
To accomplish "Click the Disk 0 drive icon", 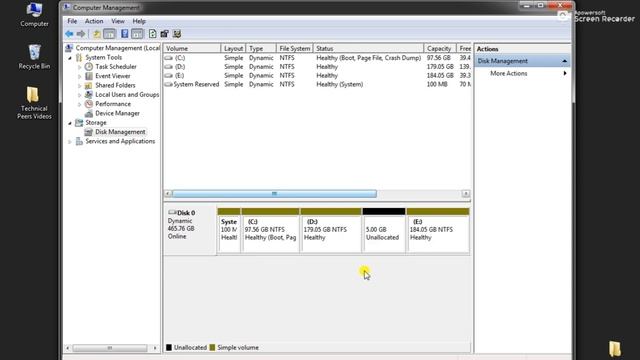I will (172, 212).
